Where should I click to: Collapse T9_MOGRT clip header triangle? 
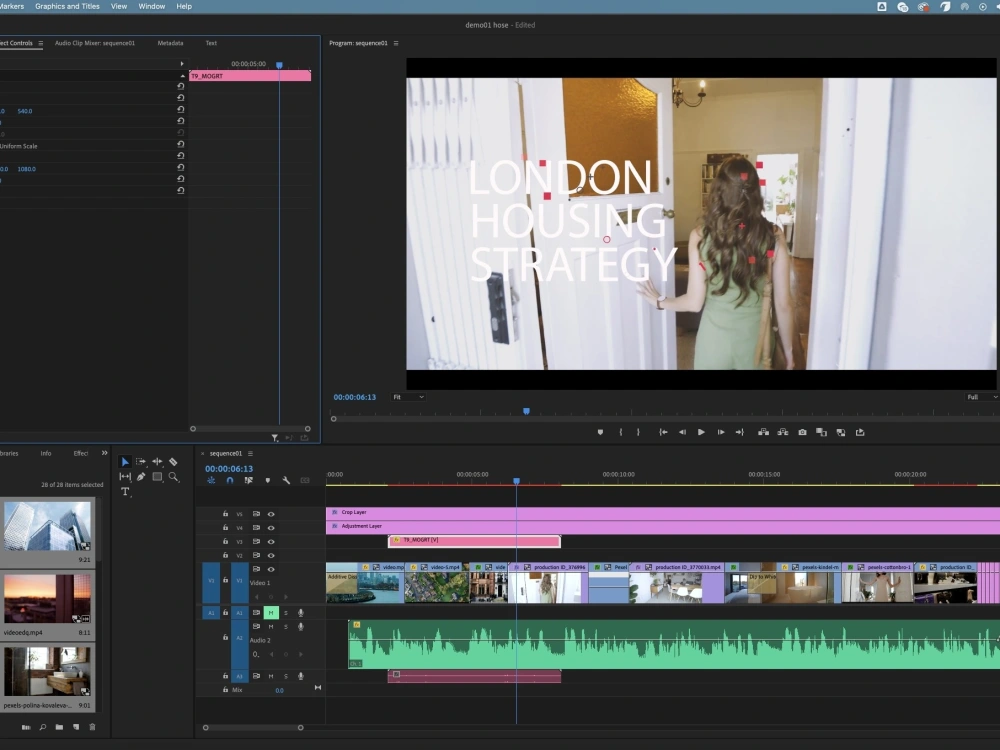click(182, 76)
